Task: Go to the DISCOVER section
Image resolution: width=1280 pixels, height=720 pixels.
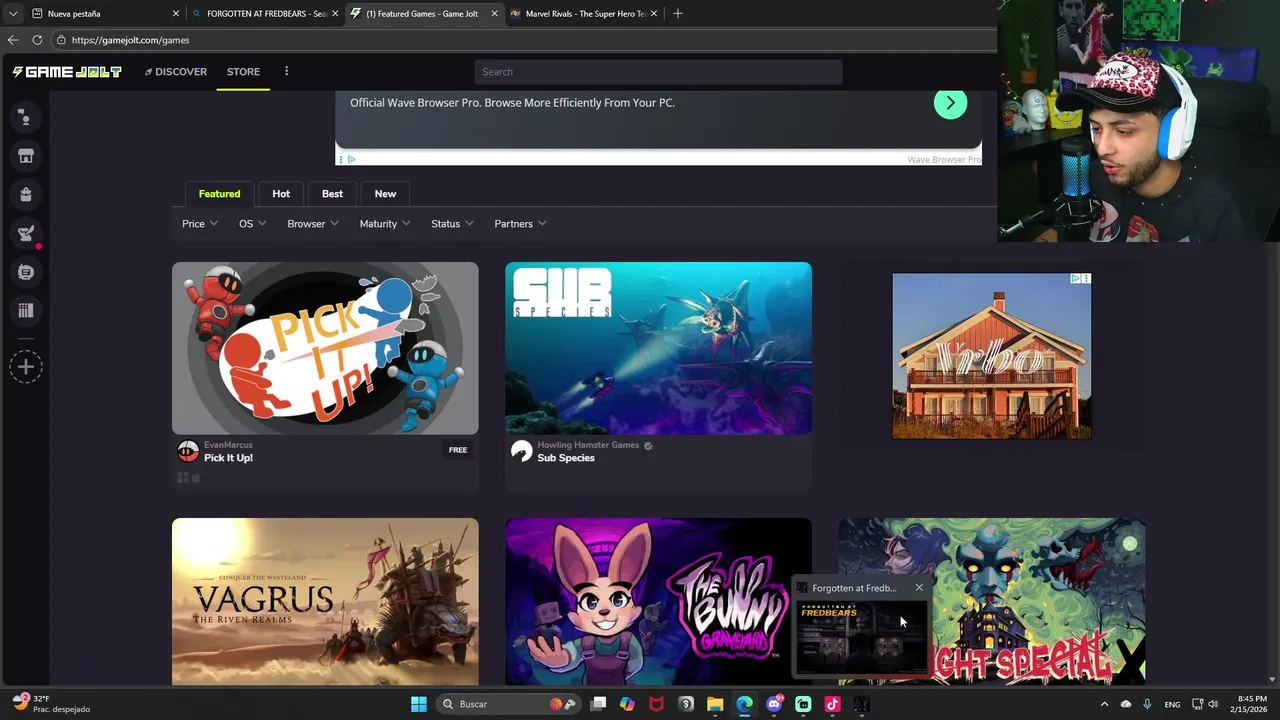Action: 175,72
